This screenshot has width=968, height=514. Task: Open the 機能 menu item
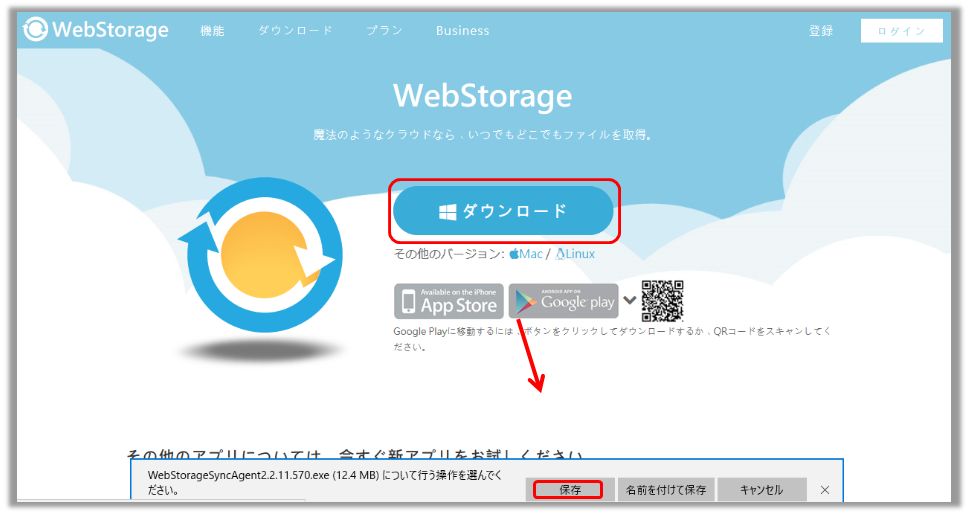click(x=212, y=30)
